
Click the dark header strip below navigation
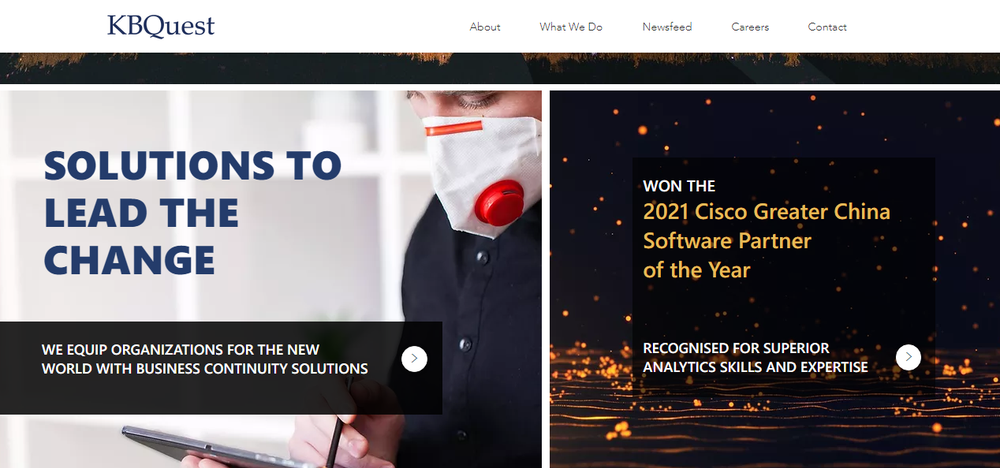(x=500, y=68)
